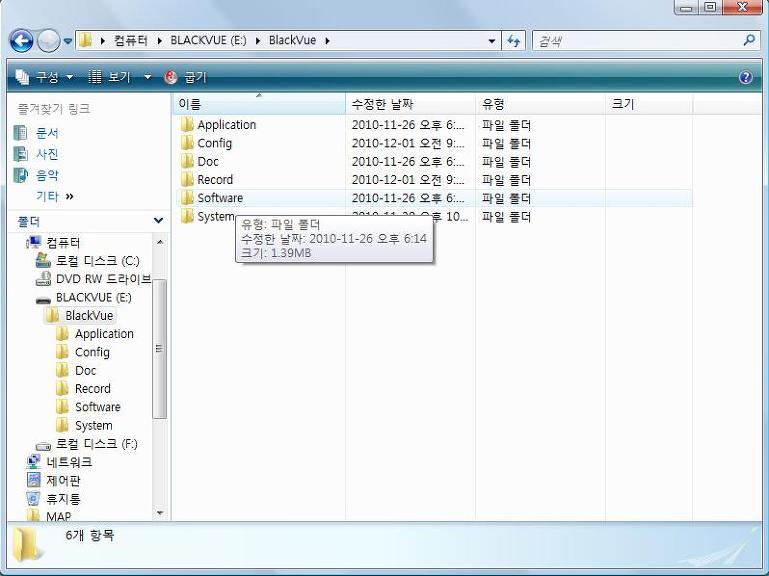
Task: Click into the 검색 search field
Action: [638, 41]
